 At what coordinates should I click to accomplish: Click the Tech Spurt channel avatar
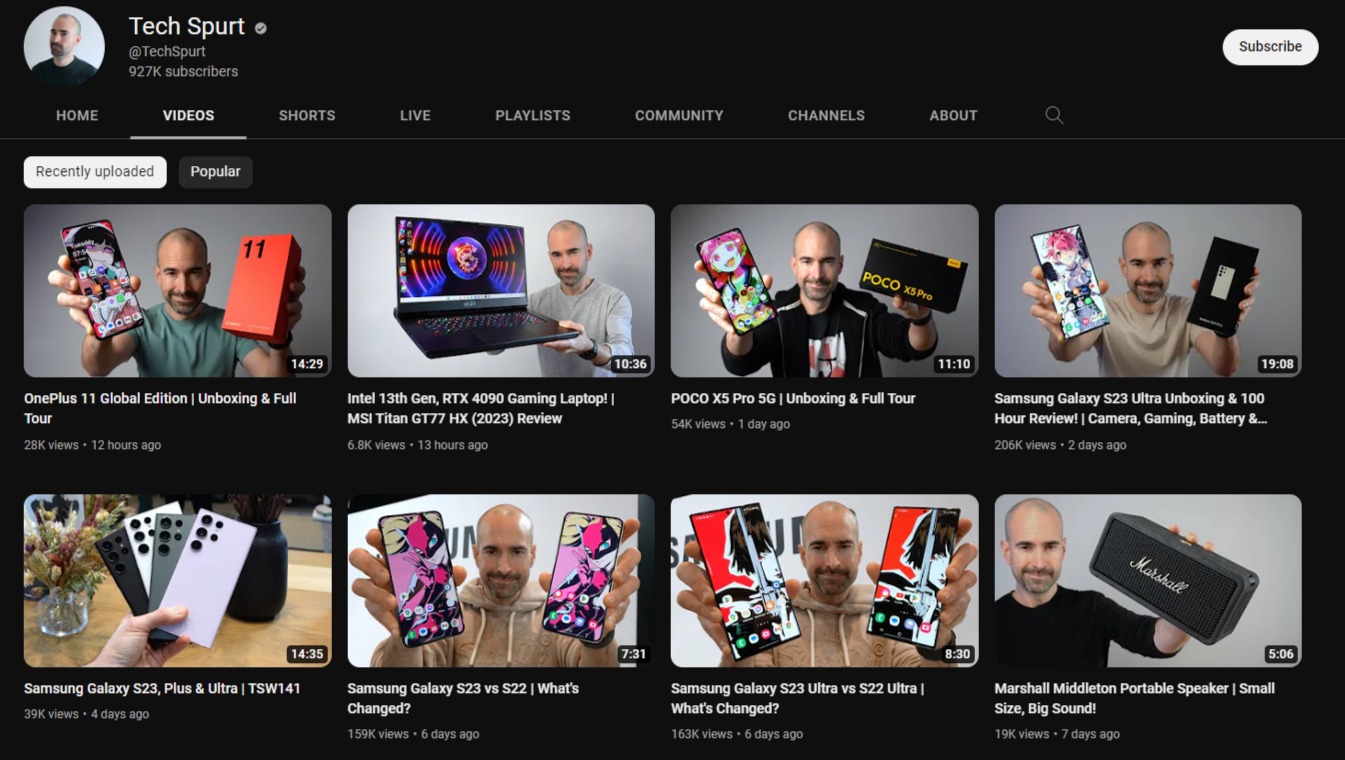[64, 46]
